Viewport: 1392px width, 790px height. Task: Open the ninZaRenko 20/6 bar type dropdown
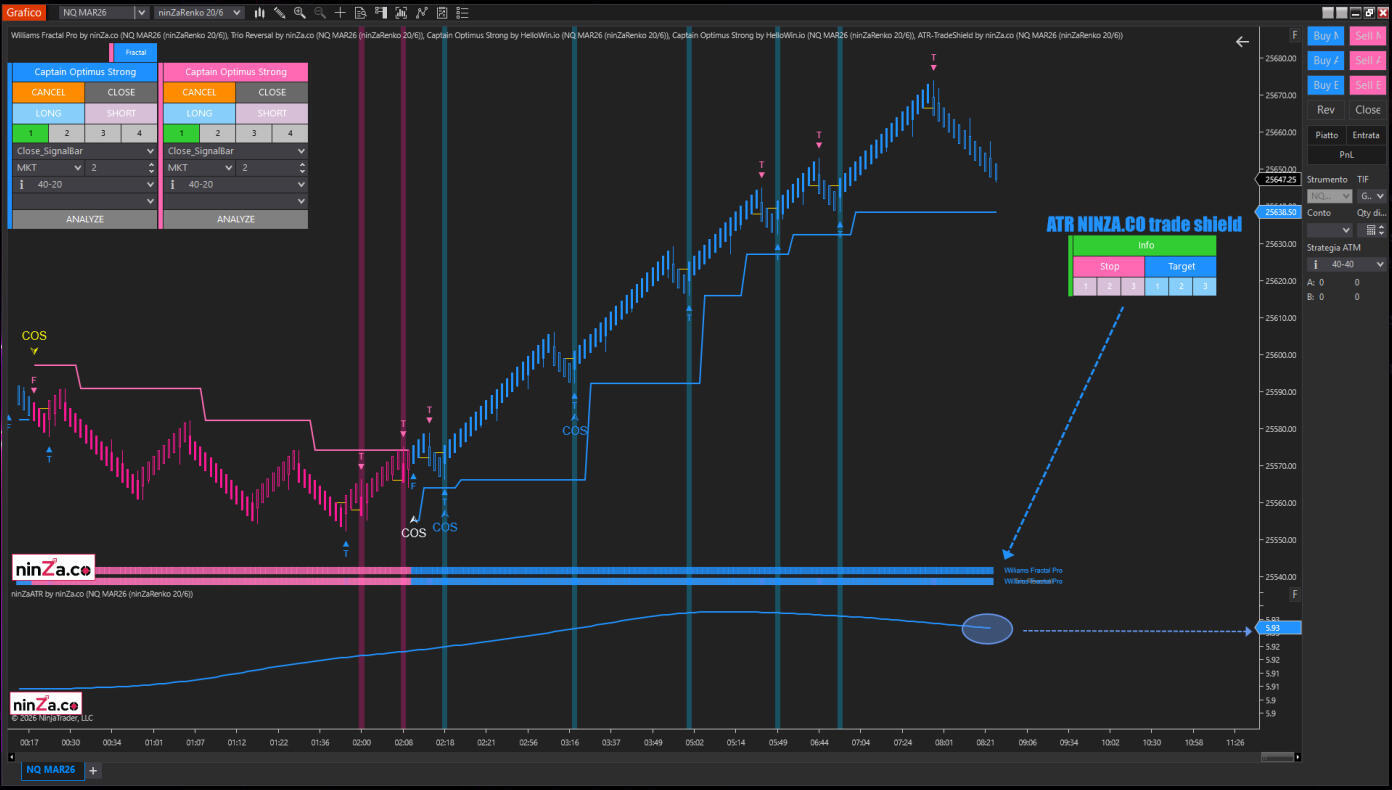(236, 12)
